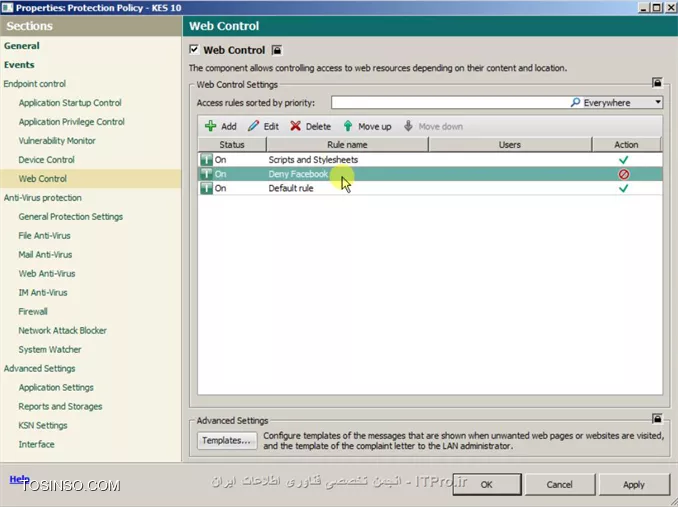678x507 pixels.
Task: Sort by Status column header
Action: click(x=232, y=145)
